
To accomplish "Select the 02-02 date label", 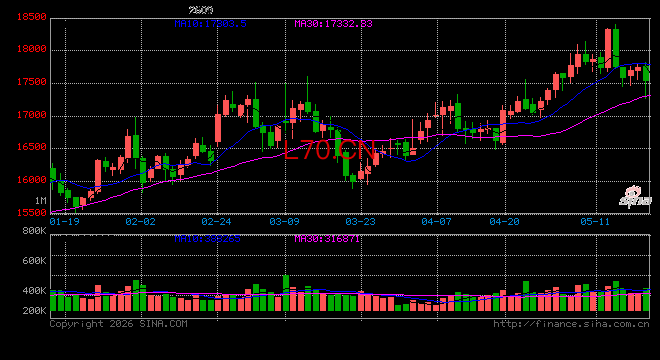I will coord(141,221).
